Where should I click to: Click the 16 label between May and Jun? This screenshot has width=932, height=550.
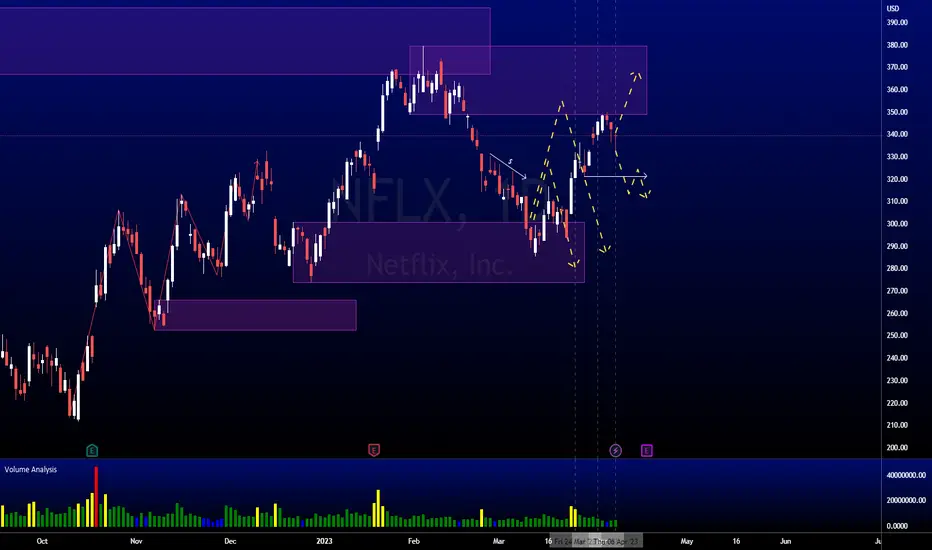pos(736,541)
